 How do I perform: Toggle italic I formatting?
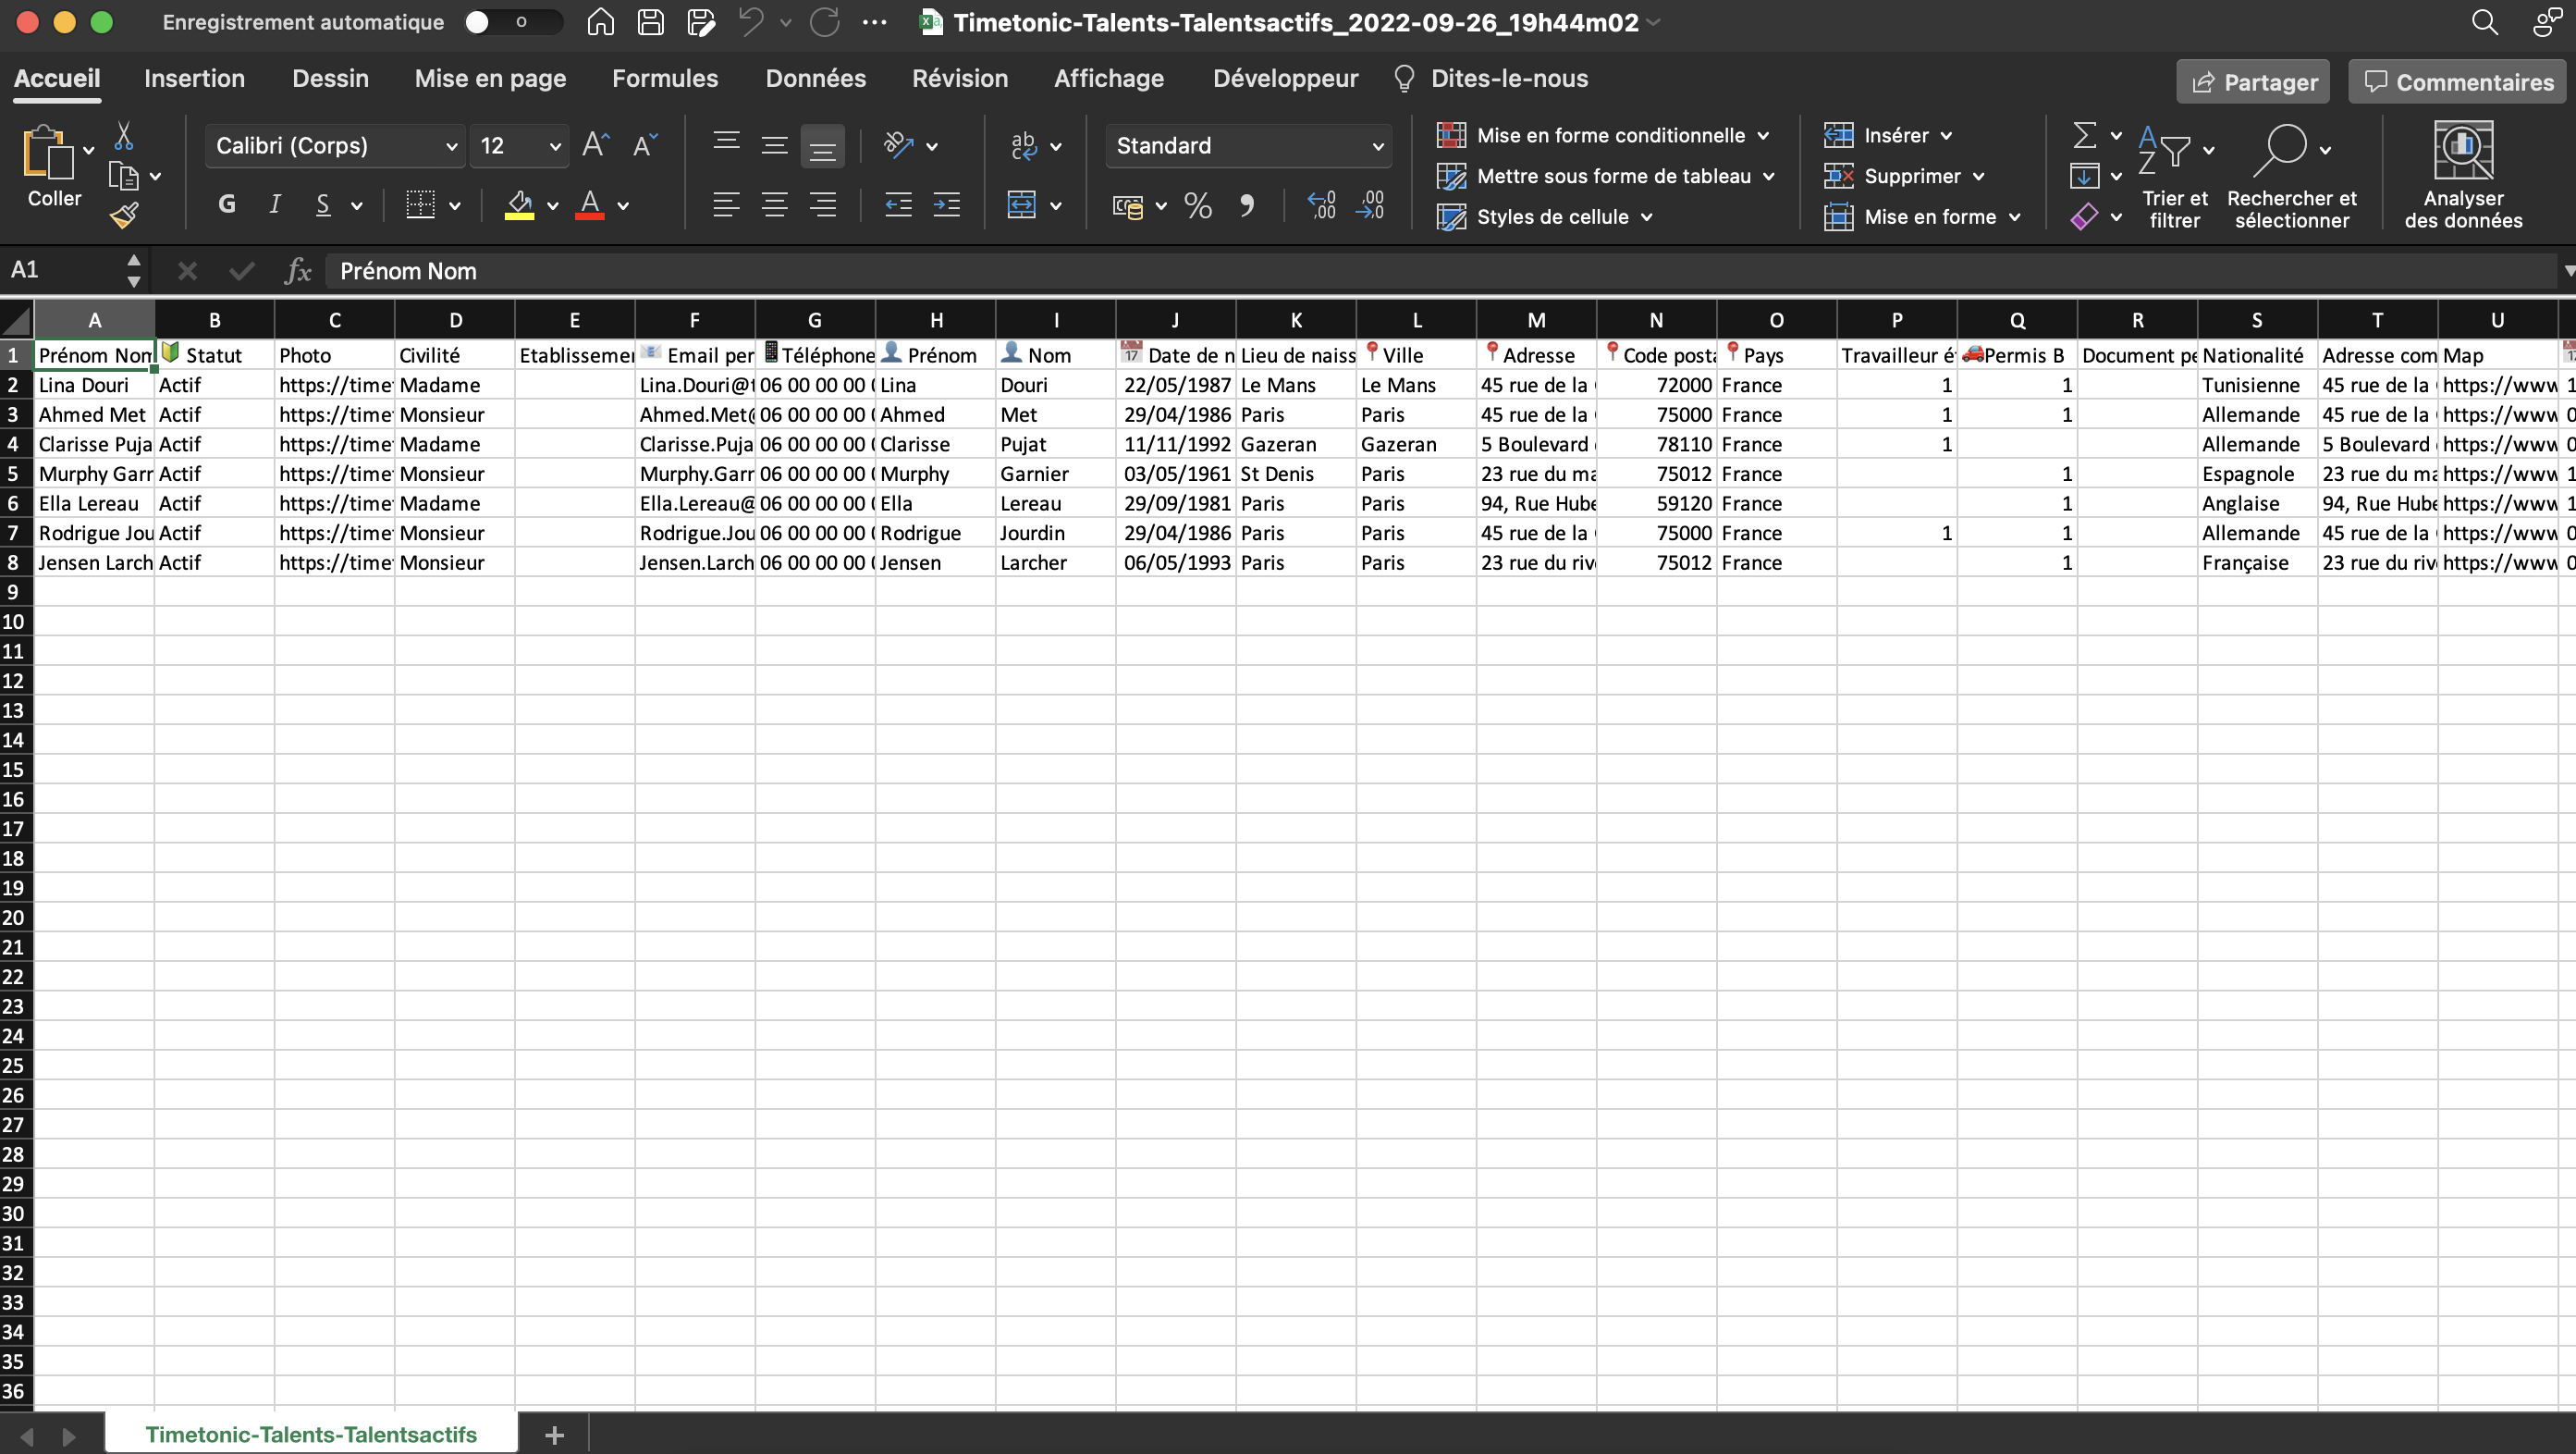coord(275,205)
